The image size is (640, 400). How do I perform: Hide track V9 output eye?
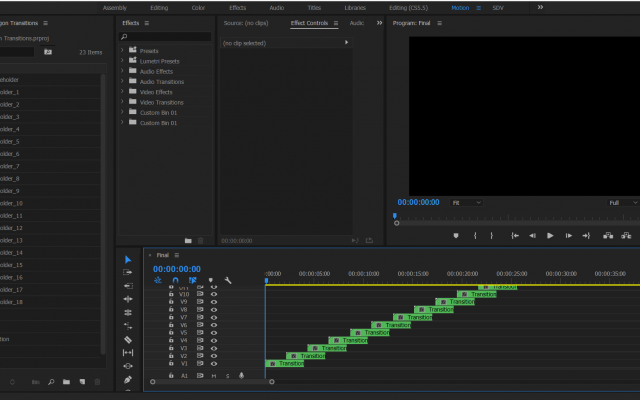213,302
